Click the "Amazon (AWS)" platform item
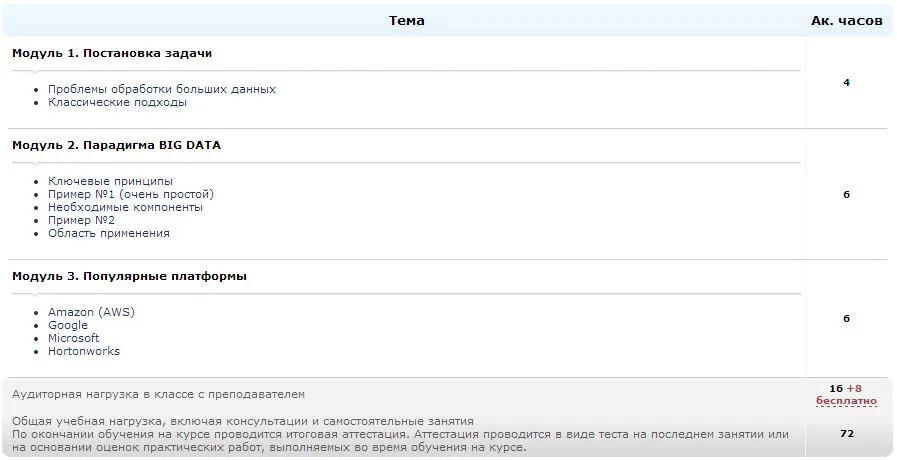Viewport: 897px width, 460px height. tap(91, 312)
